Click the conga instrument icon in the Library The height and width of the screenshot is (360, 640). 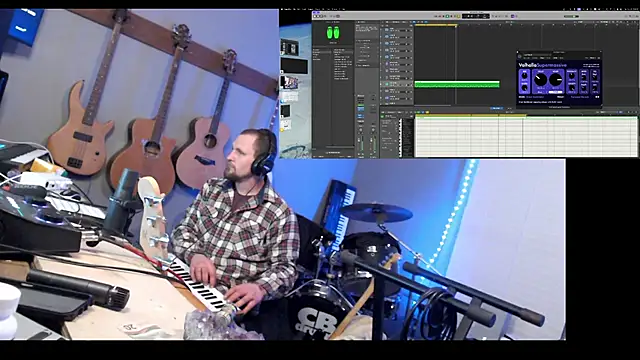tap(333, 33)
